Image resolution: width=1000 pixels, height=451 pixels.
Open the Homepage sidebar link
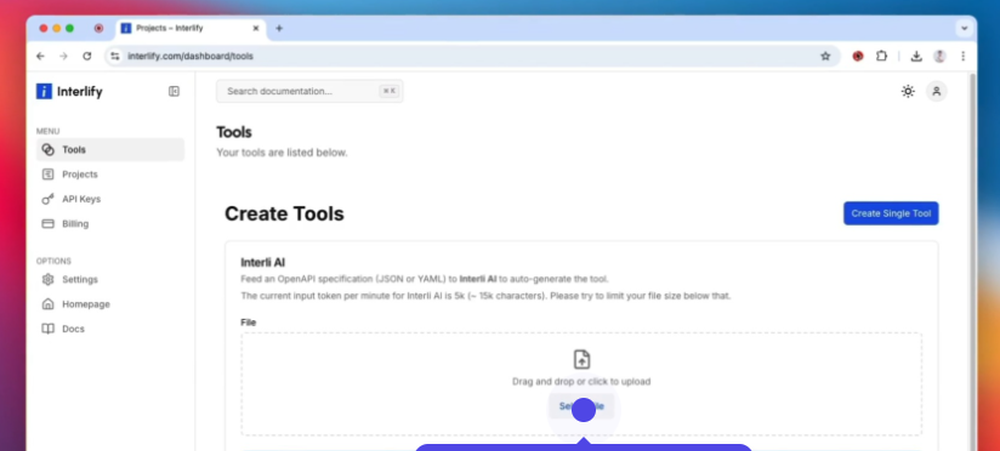coord(110,304)
